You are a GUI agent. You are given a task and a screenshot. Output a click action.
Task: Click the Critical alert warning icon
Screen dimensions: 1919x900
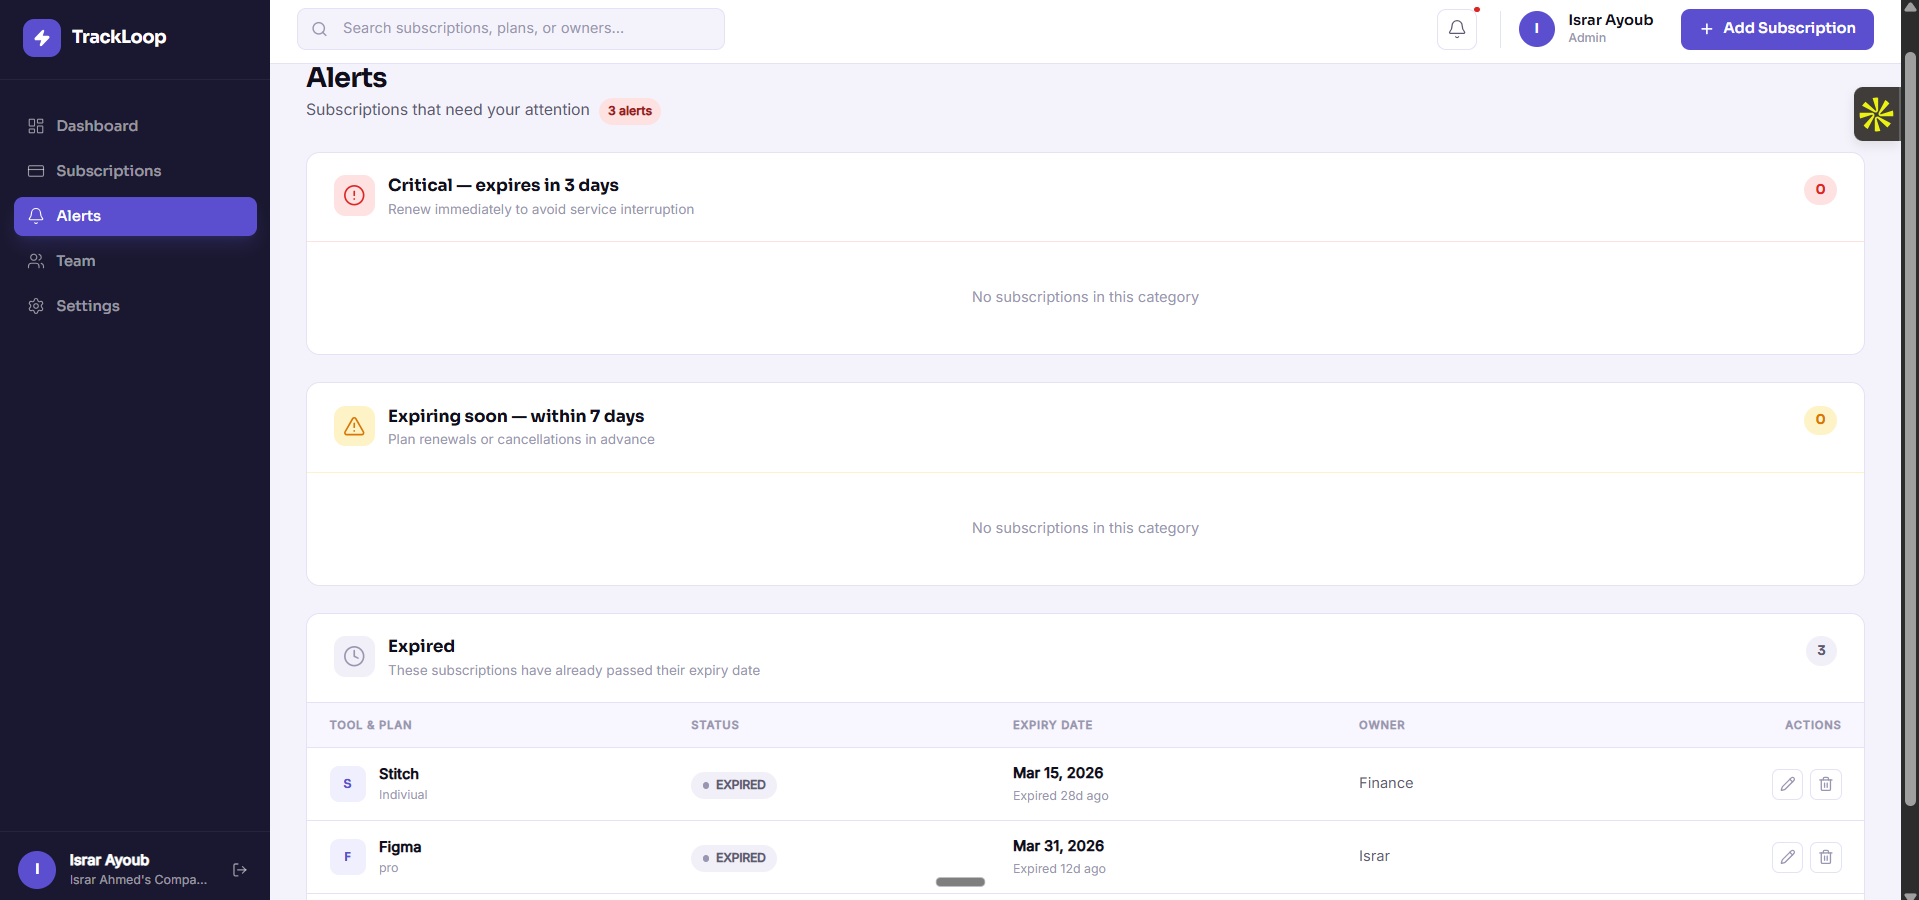point(354,196)
